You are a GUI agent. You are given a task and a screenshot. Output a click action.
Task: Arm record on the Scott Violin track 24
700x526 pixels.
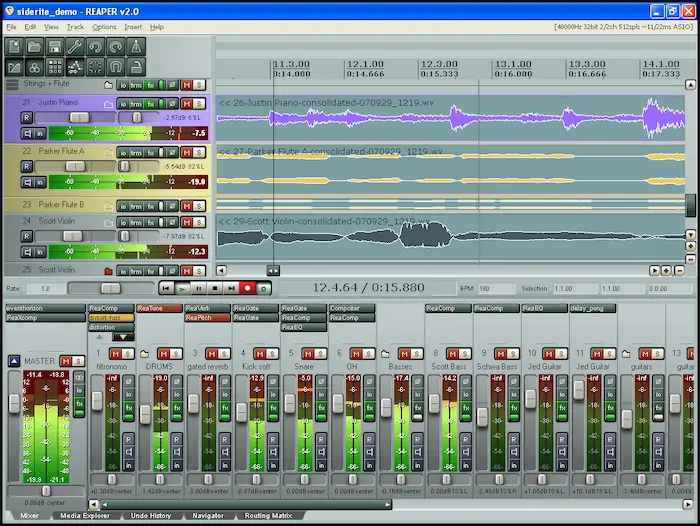pos(26,236)
